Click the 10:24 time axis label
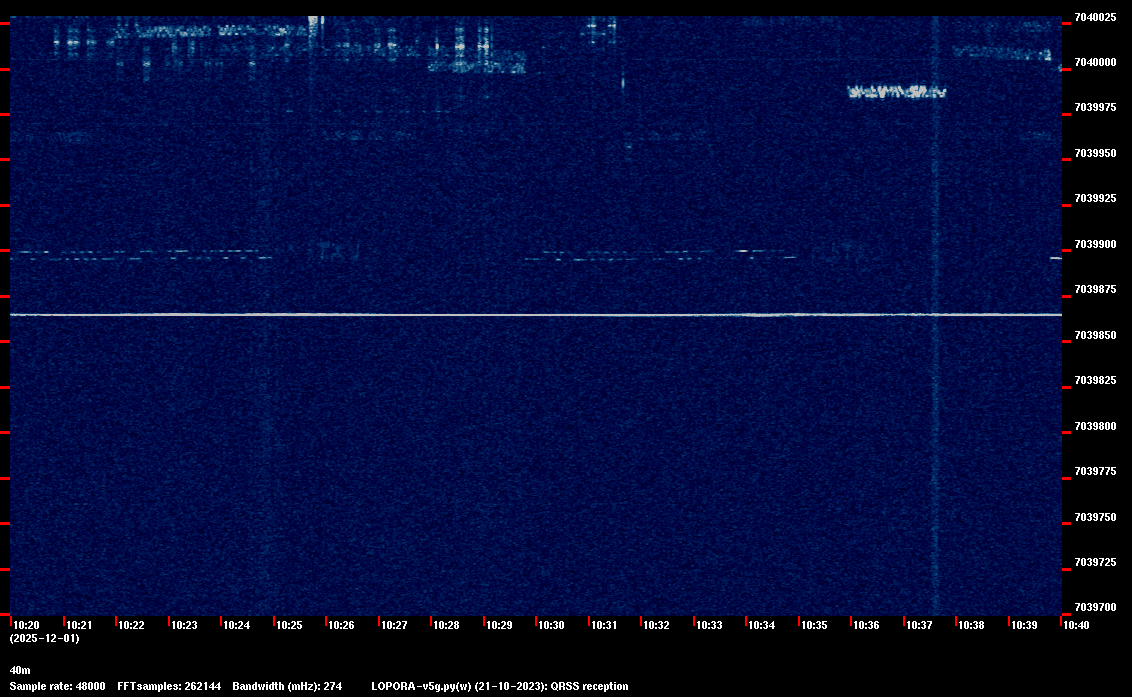Screen dimensions: 1132x697 pyautogui.click(x=237, y=625)
